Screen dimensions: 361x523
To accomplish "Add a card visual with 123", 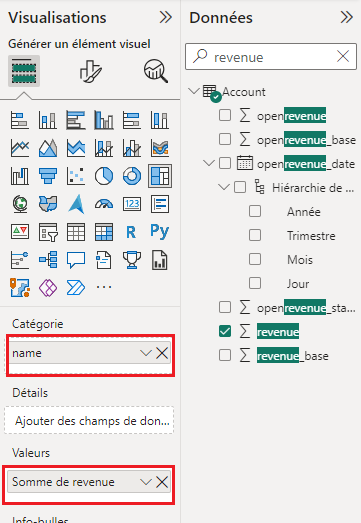I will 132,204.
